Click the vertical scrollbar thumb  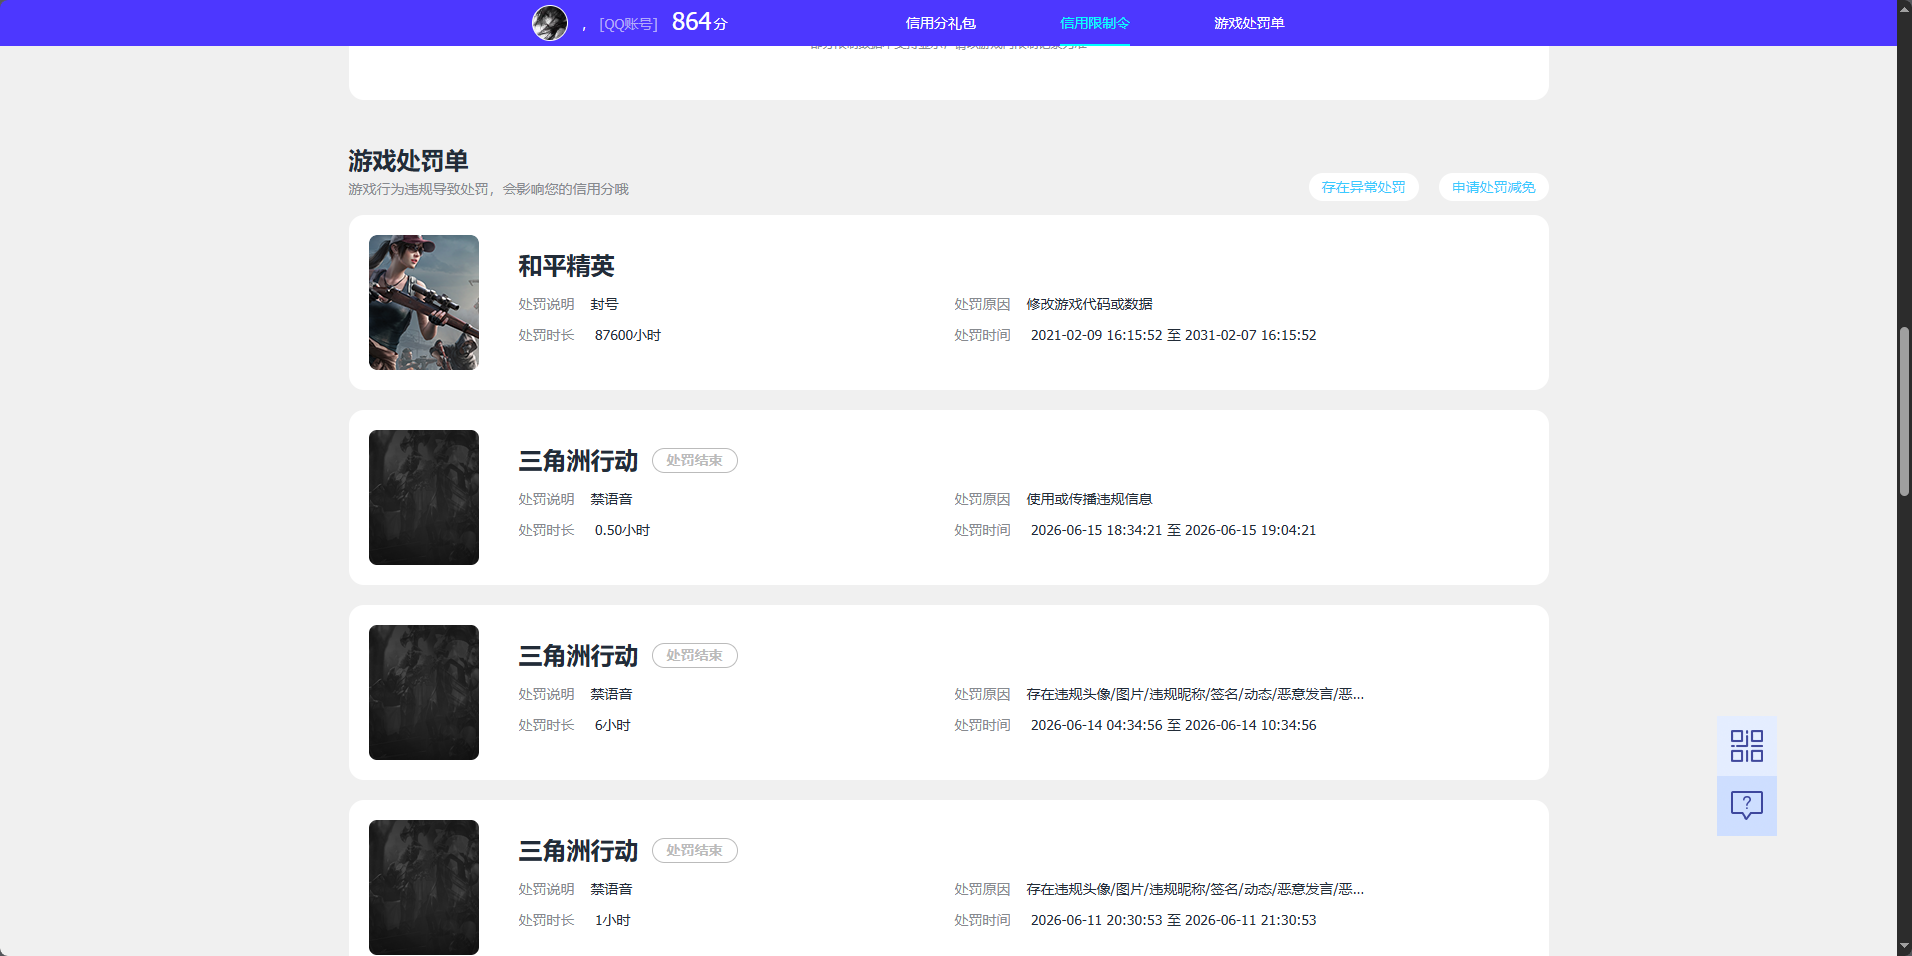pyautogui.click(x=1904, y=411)
